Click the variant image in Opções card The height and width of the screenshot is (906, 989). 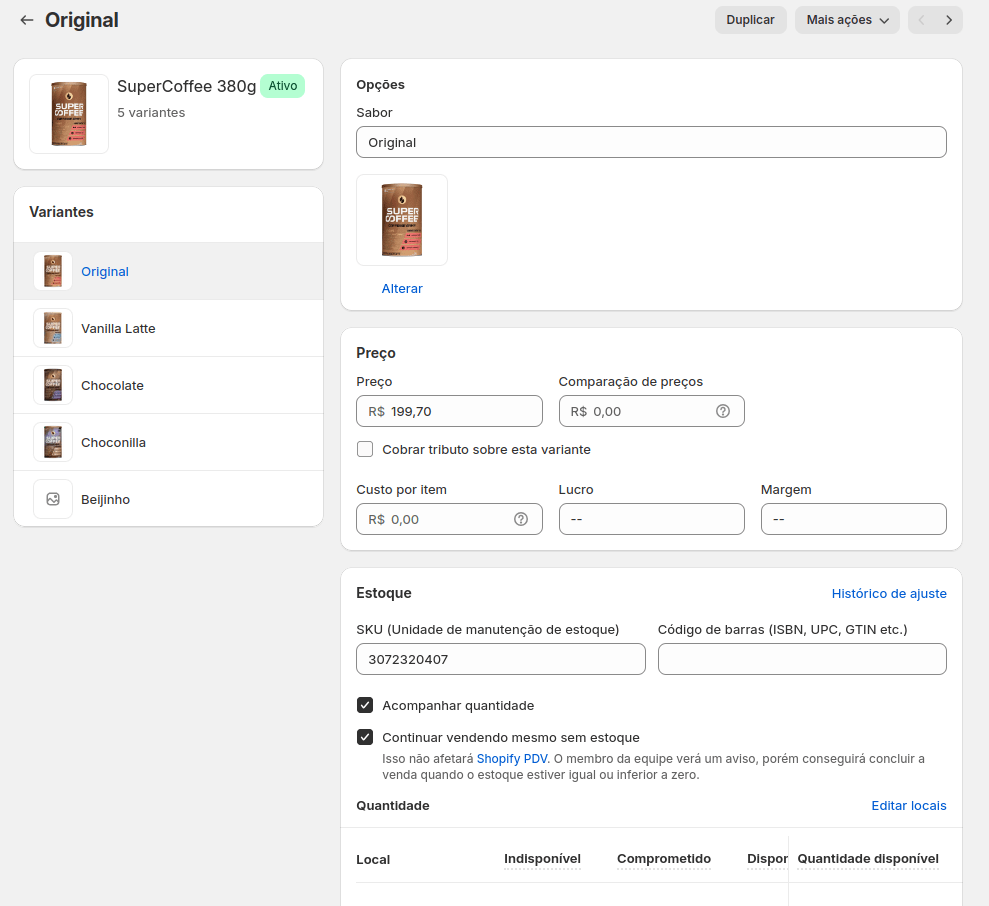402,220
